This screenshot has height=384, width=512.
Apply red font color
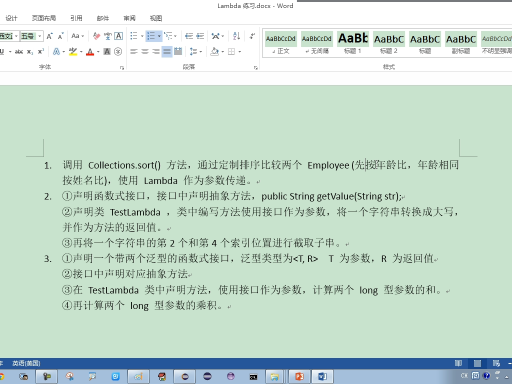[90, 52]
